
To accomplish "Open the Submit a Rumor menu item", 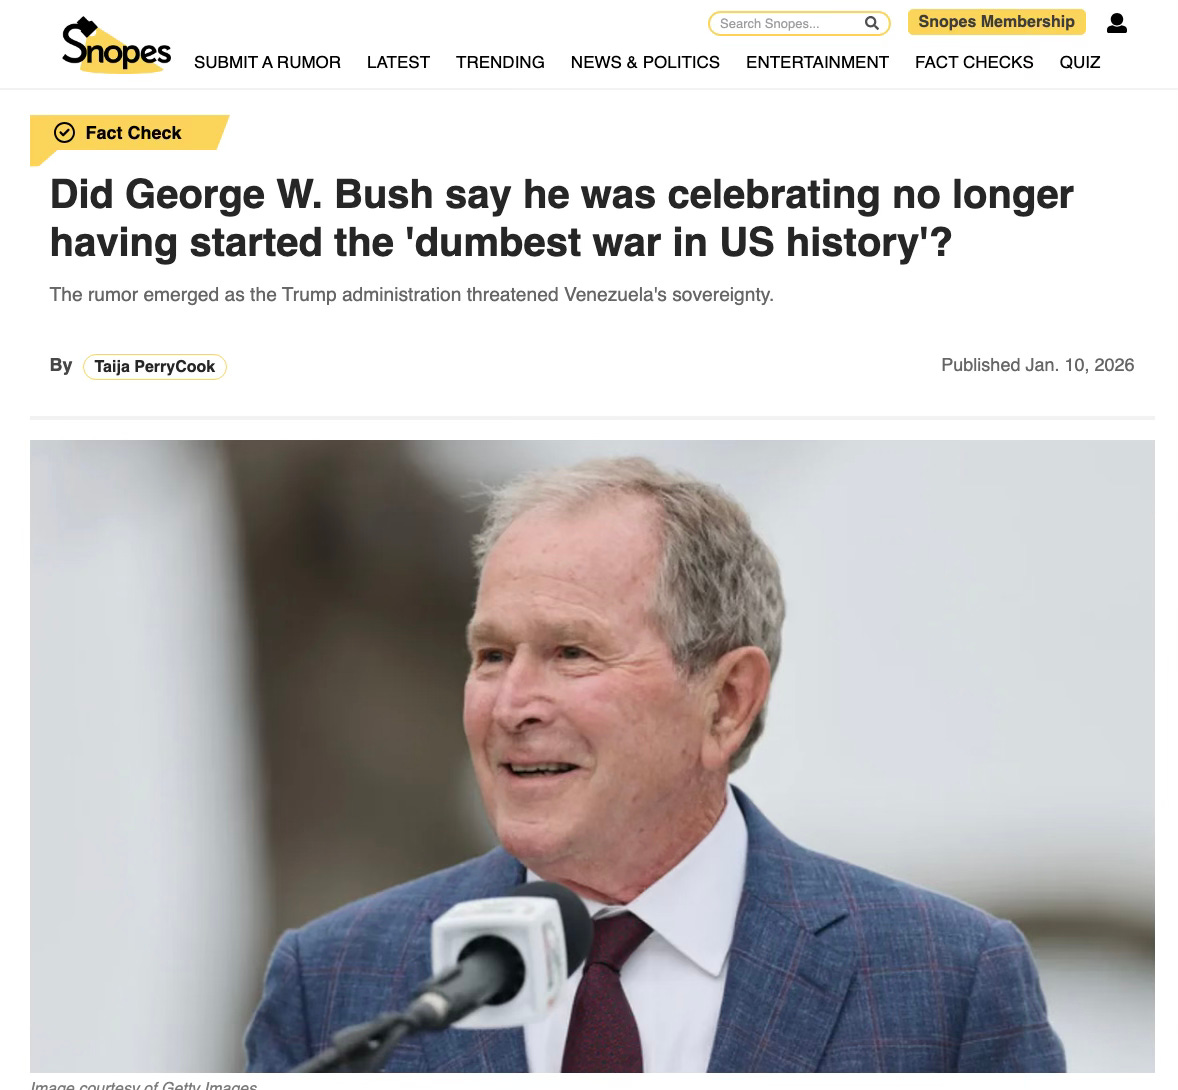I will tap(267, 62).
